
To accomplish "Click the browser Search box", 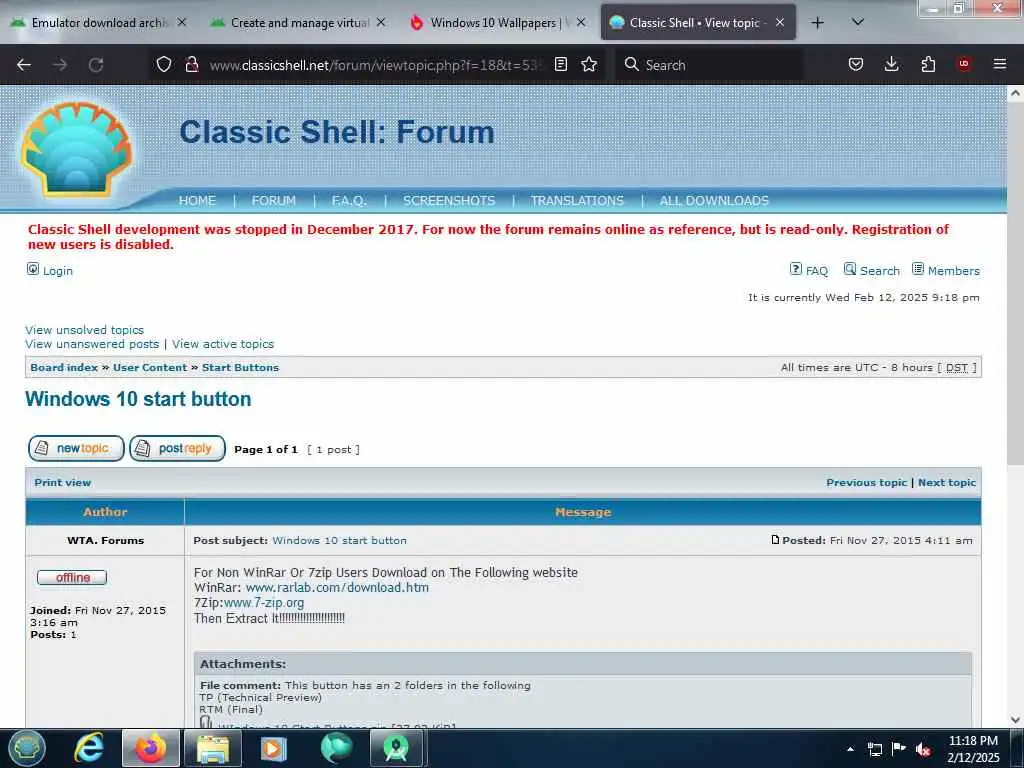I will tap(710, 65).
